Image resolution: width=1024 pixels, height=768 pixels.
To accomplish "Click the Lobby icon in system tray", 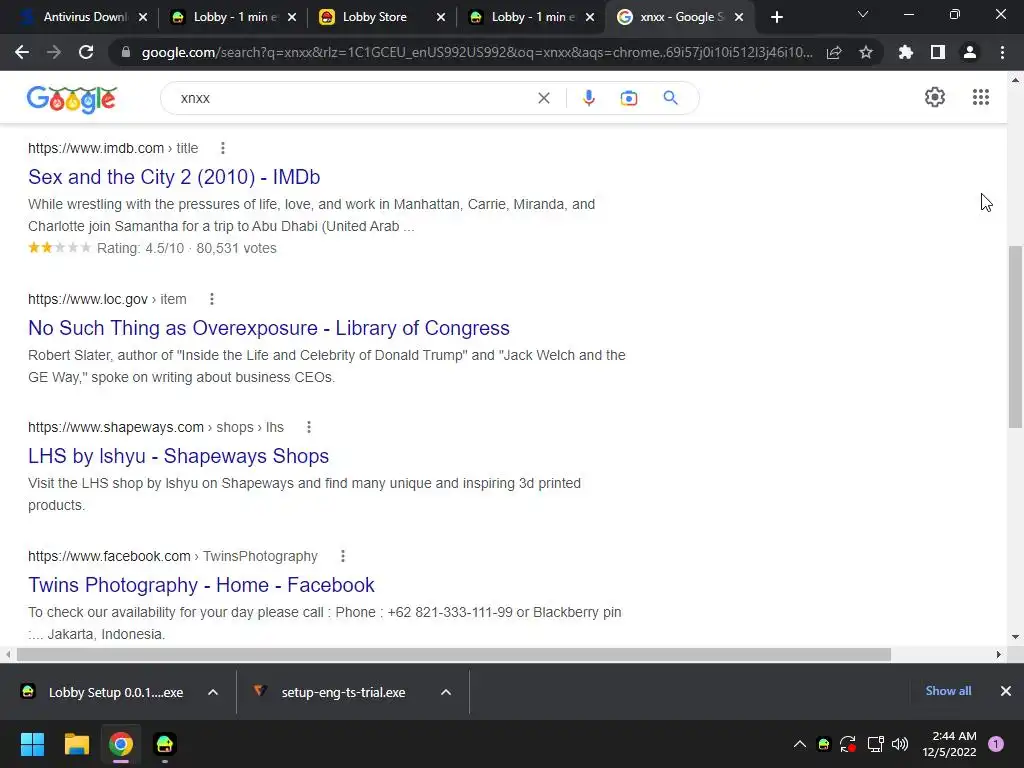I will pyautogui.click(x=824, y=744).
